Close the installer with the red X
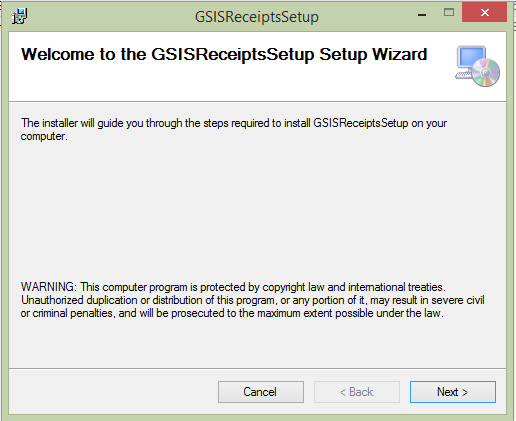 coord(484,13)
